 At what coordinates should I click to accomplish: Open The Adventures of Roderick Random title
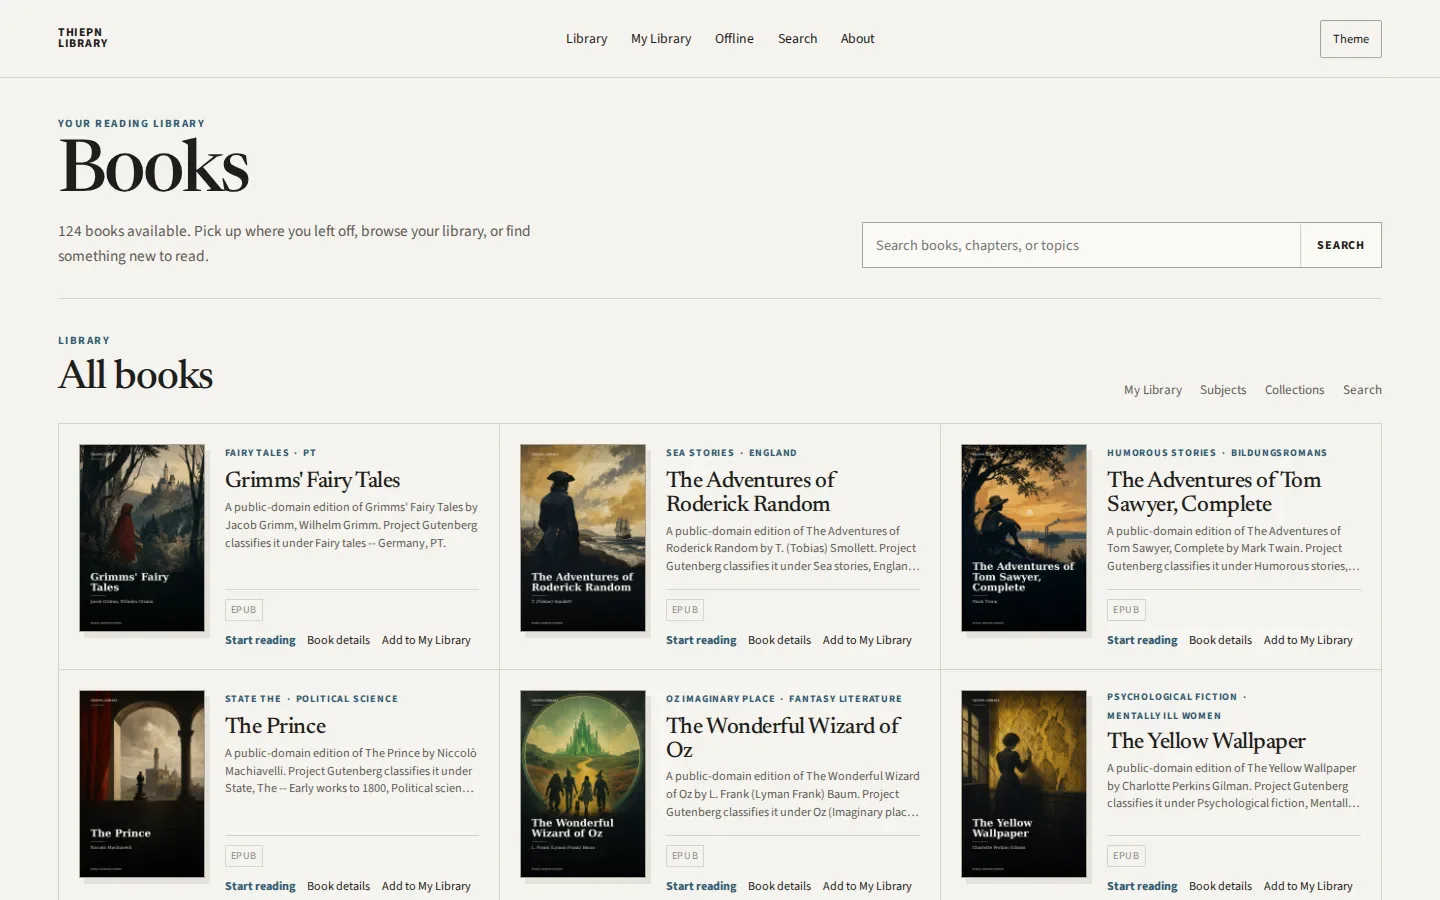pyautogui.click(x=751, y=492)
